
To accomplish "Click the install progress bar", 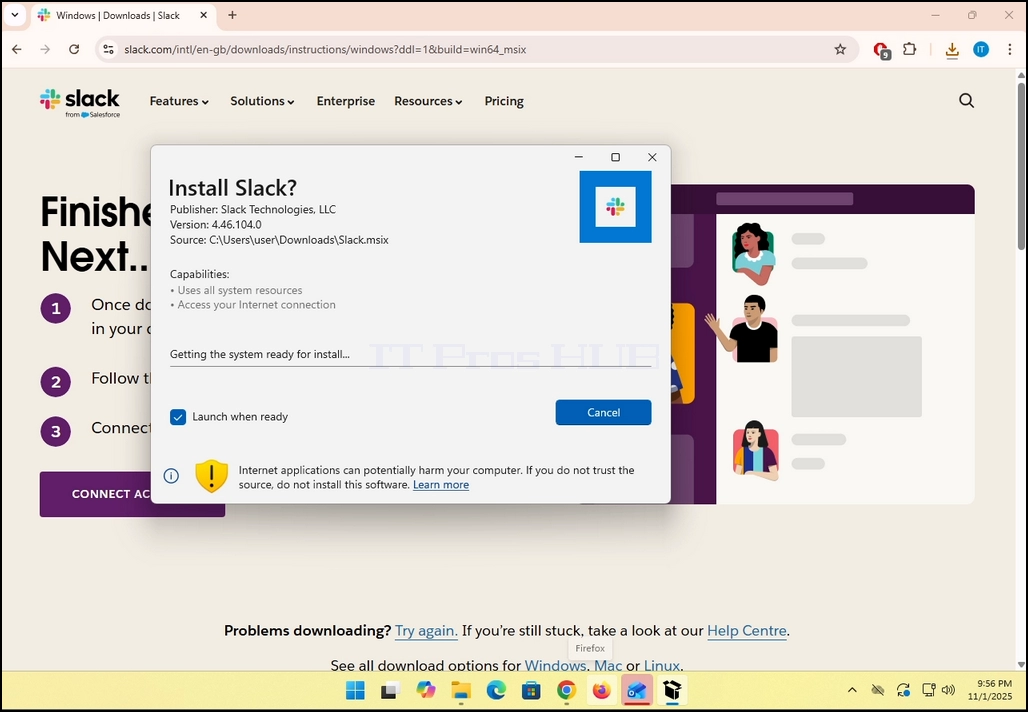I will click(x=410, y=366).
